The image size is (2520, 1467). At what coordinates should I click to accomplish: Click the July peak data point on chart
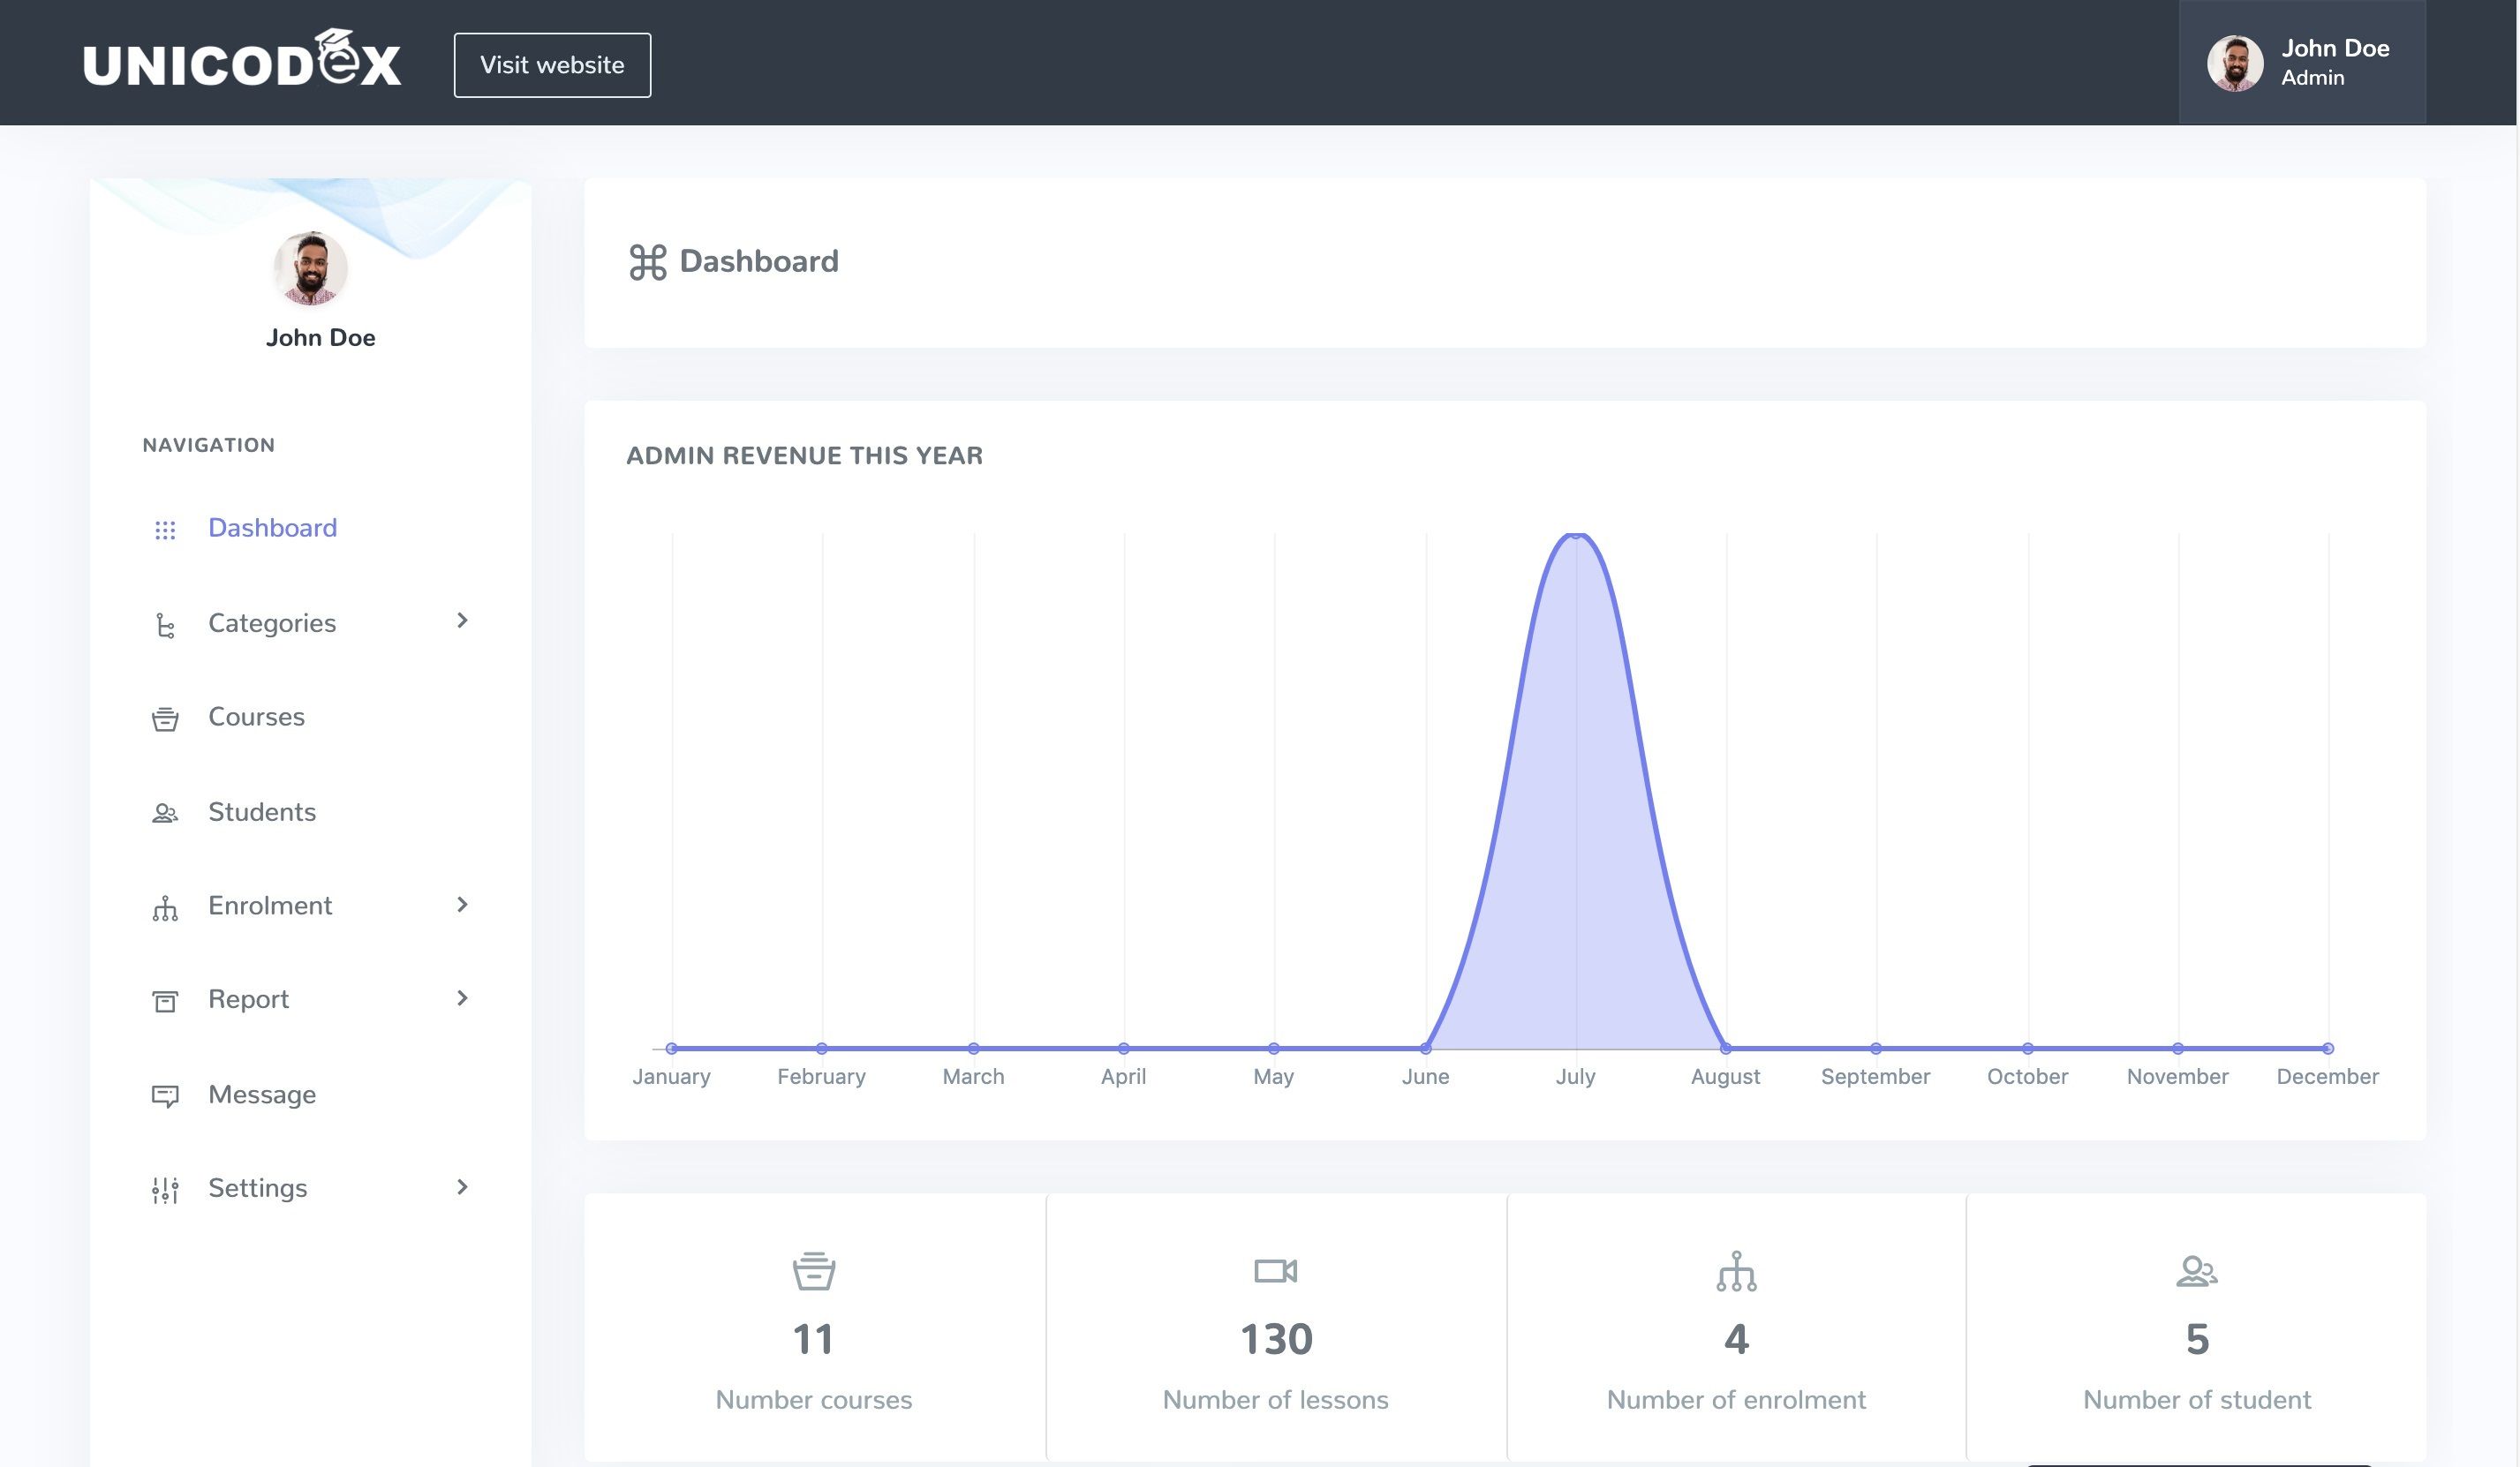pos(1576,536)
